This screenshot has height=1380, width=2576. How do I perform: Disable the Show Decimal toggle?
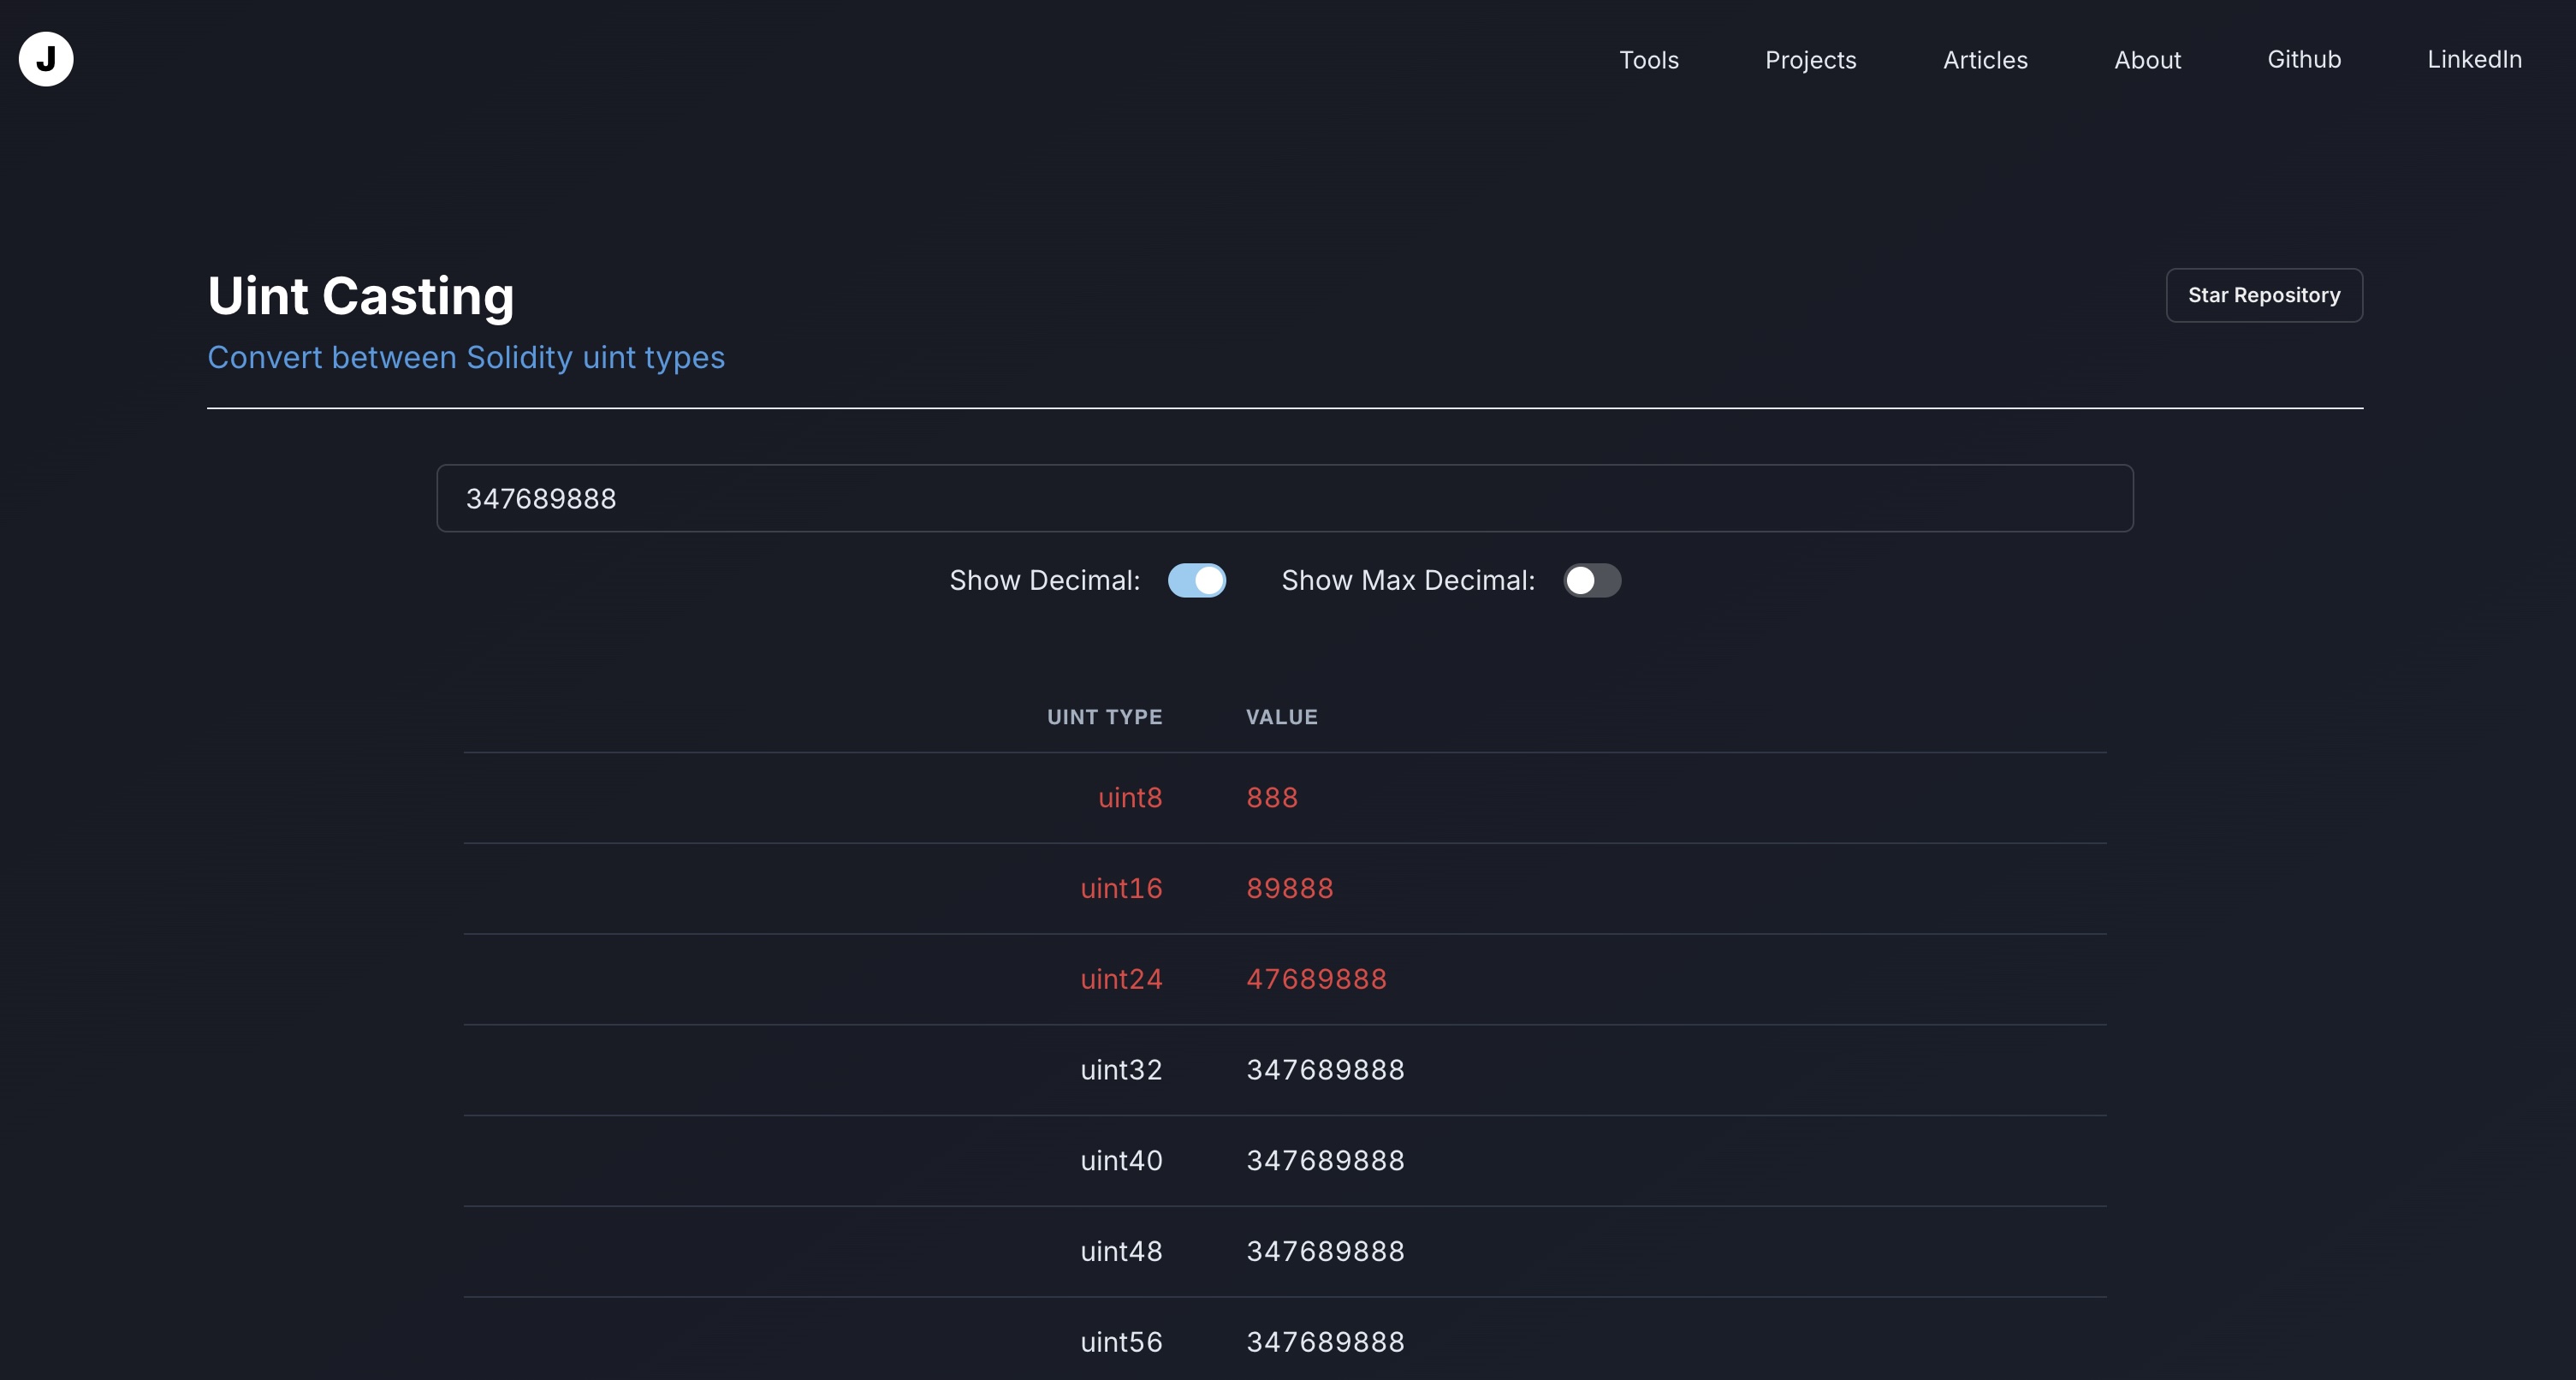[x=1196, y=581]
